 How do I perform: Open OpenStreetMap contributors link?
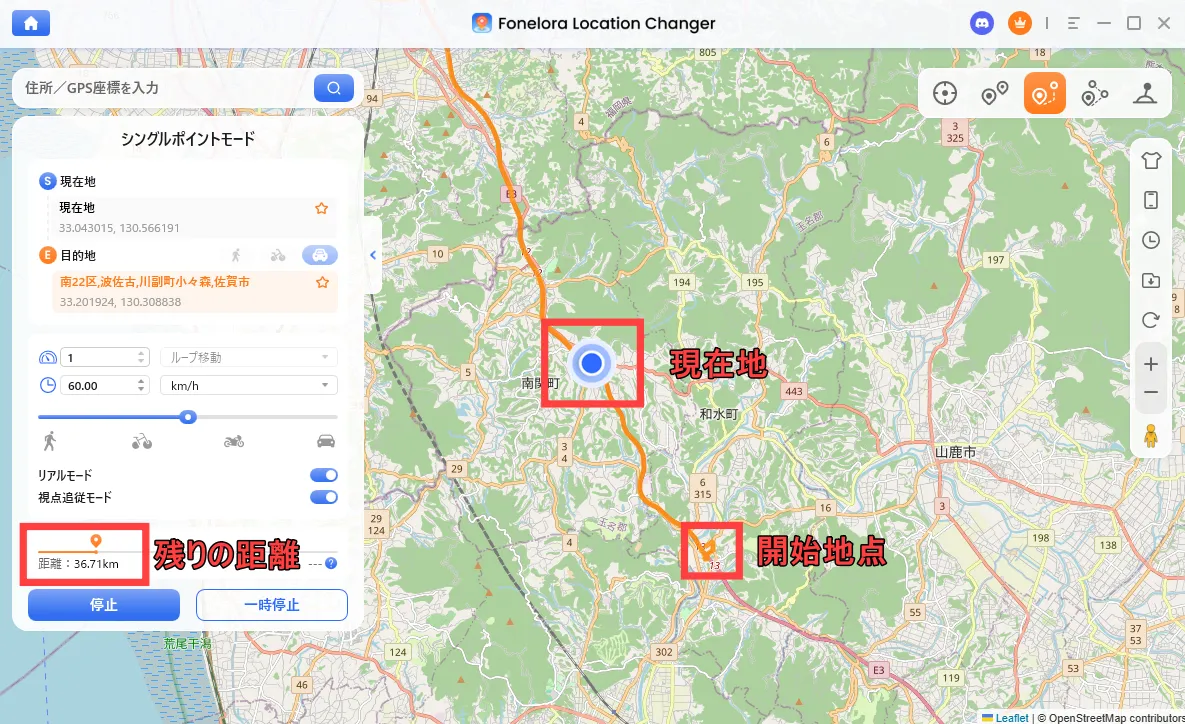click(1117, 718)
